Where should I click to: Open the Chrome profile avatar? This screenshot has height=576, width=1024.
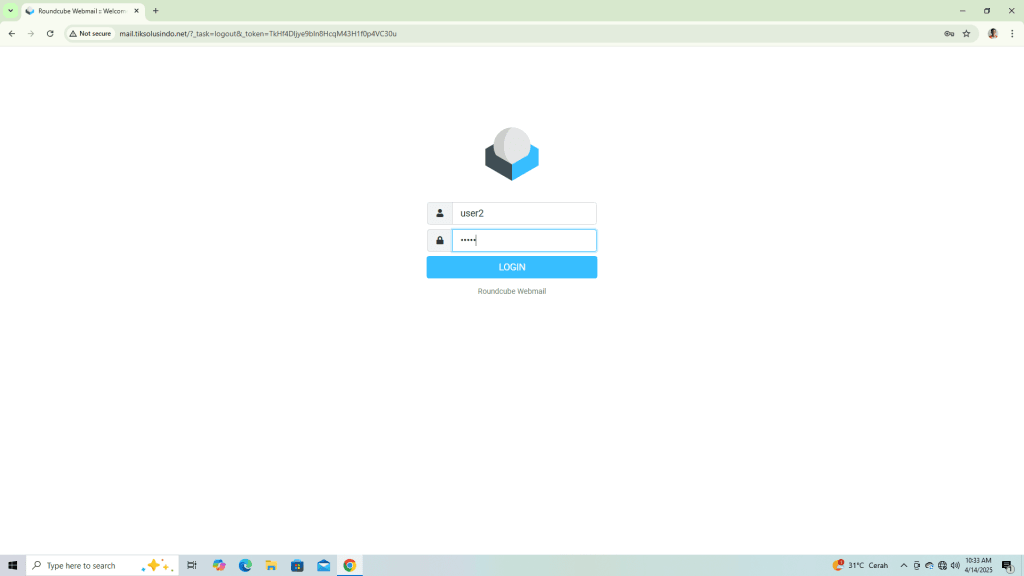click(992, 33)
